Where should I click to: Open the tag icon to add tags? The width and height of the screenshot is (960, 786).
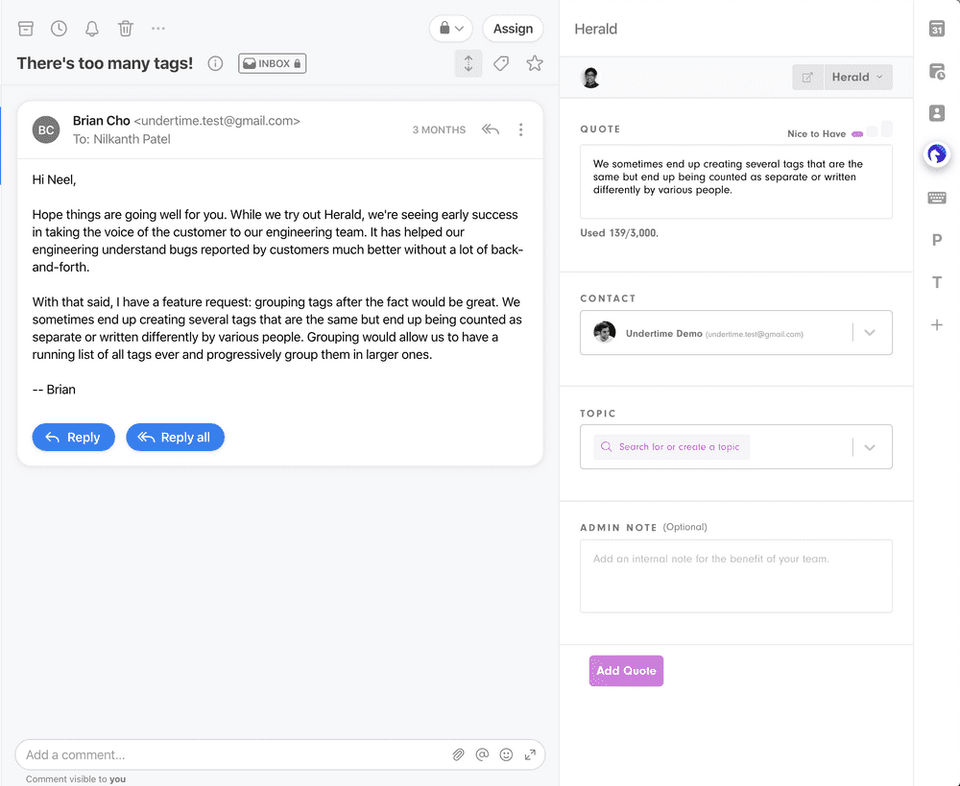501,63
